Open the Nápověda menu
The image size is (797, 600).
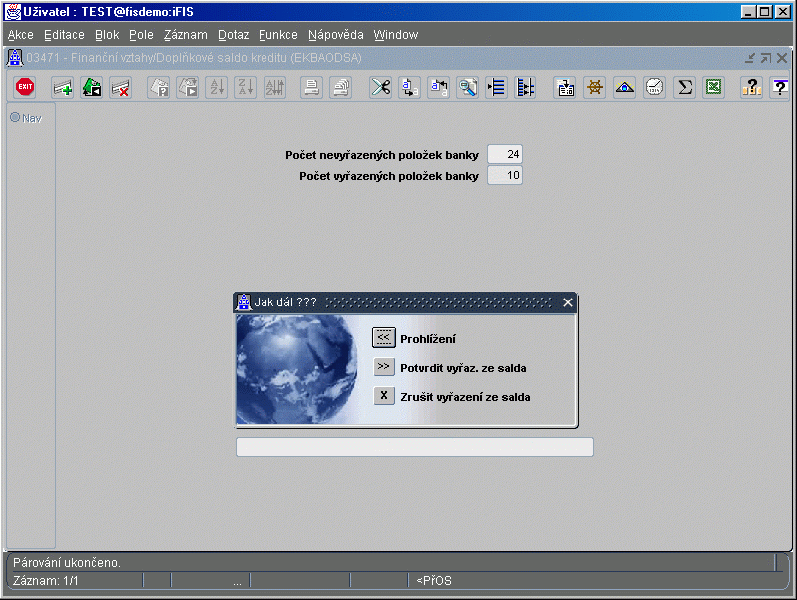pos(335,35)
